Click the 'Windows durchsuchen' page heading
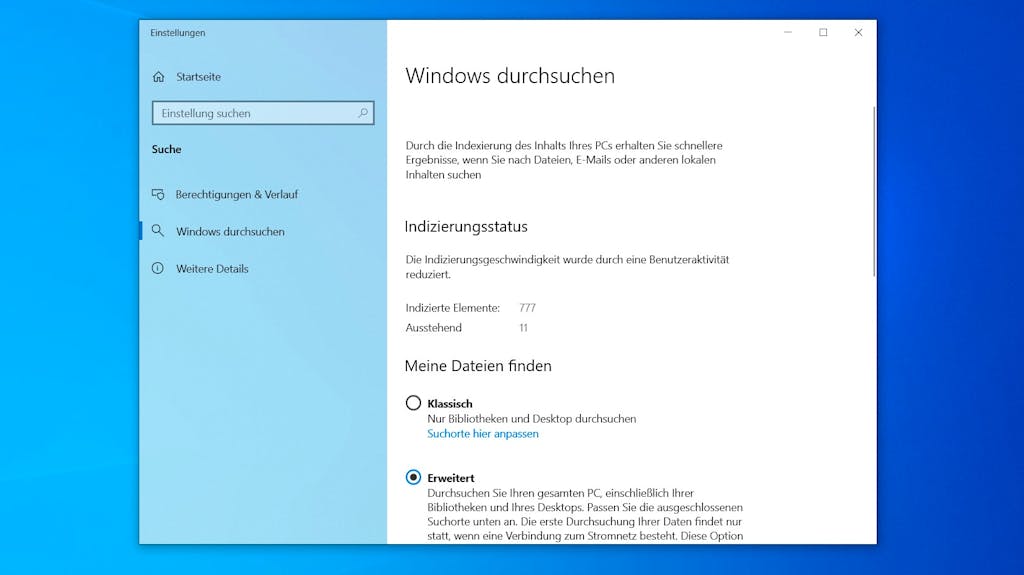 [x=510, y=76]
